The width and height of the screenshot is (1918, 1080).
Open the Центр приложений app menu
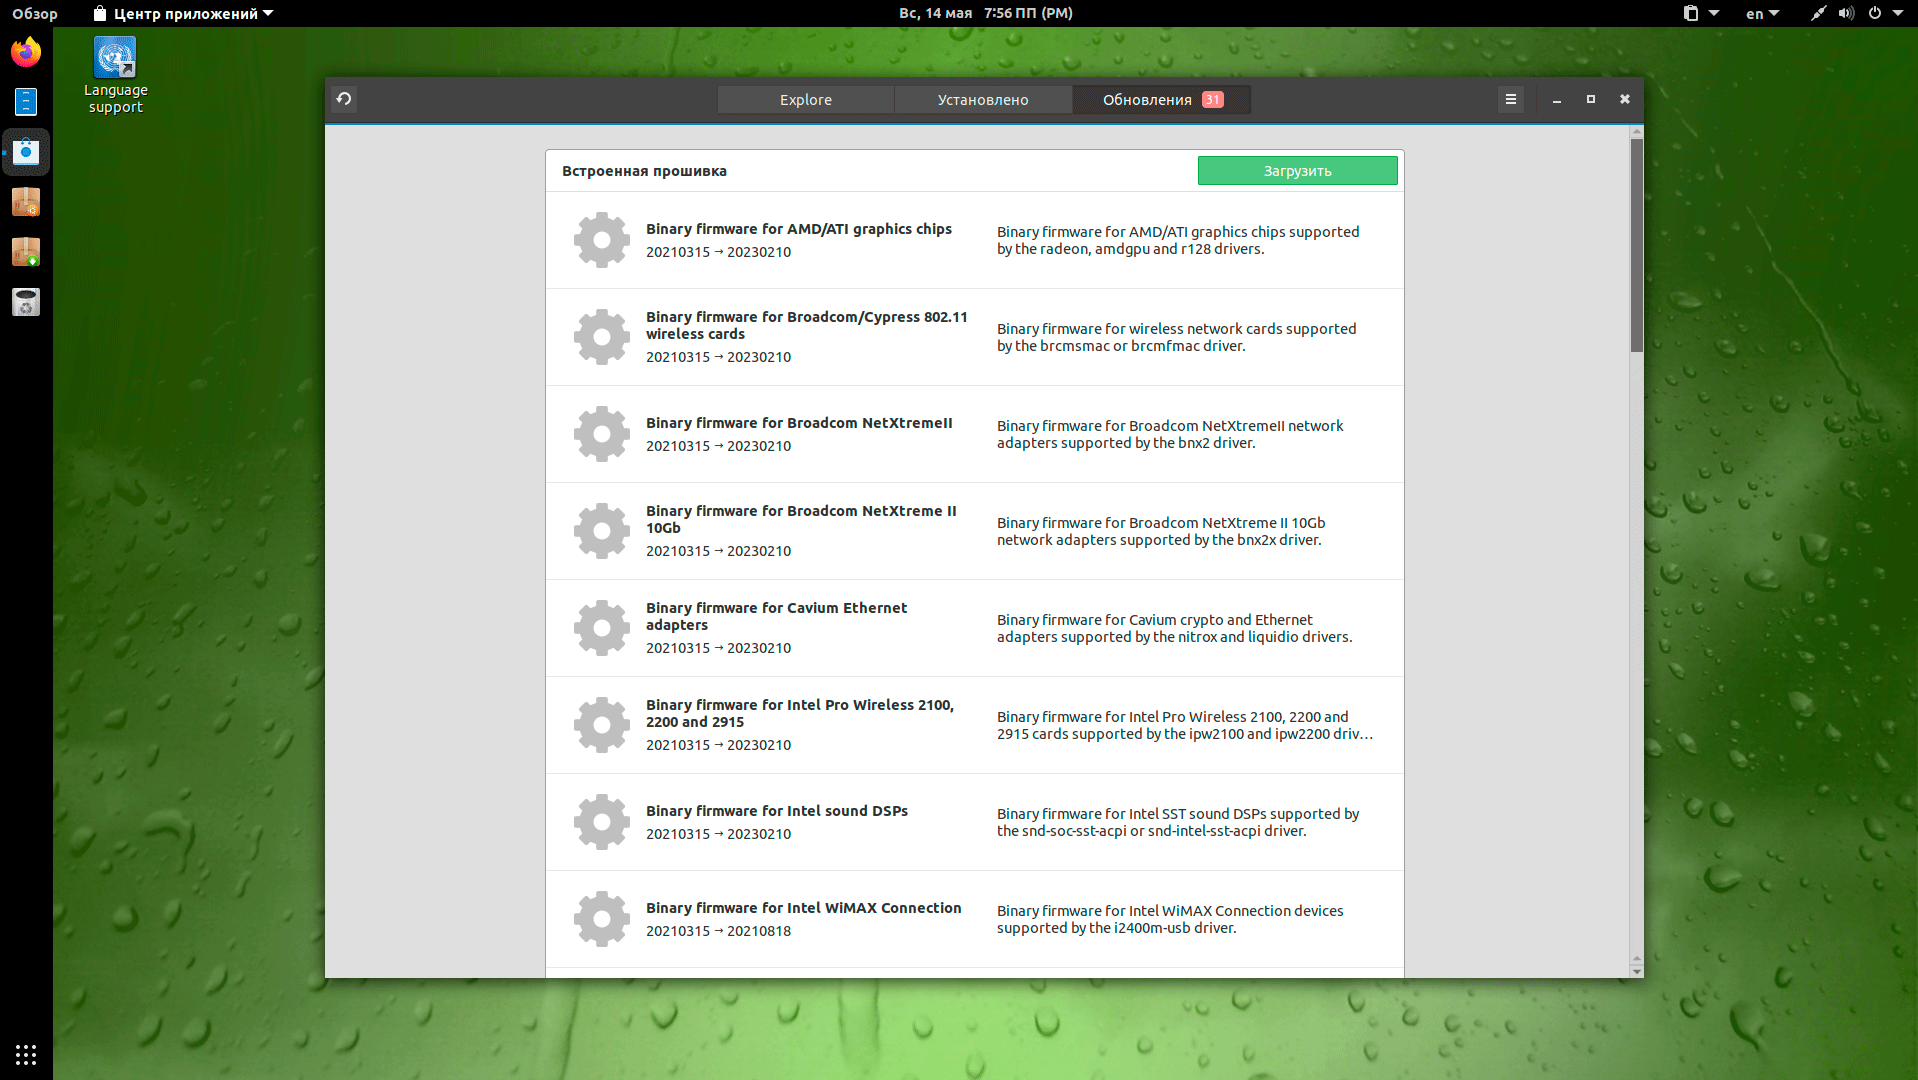point(183,13)
